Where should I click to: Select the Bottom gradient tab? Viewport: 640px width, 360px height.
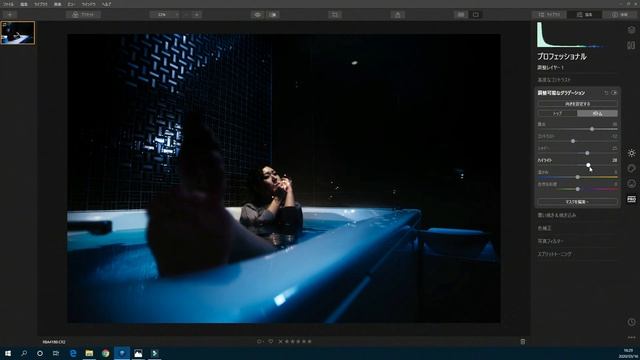(597, 113)
